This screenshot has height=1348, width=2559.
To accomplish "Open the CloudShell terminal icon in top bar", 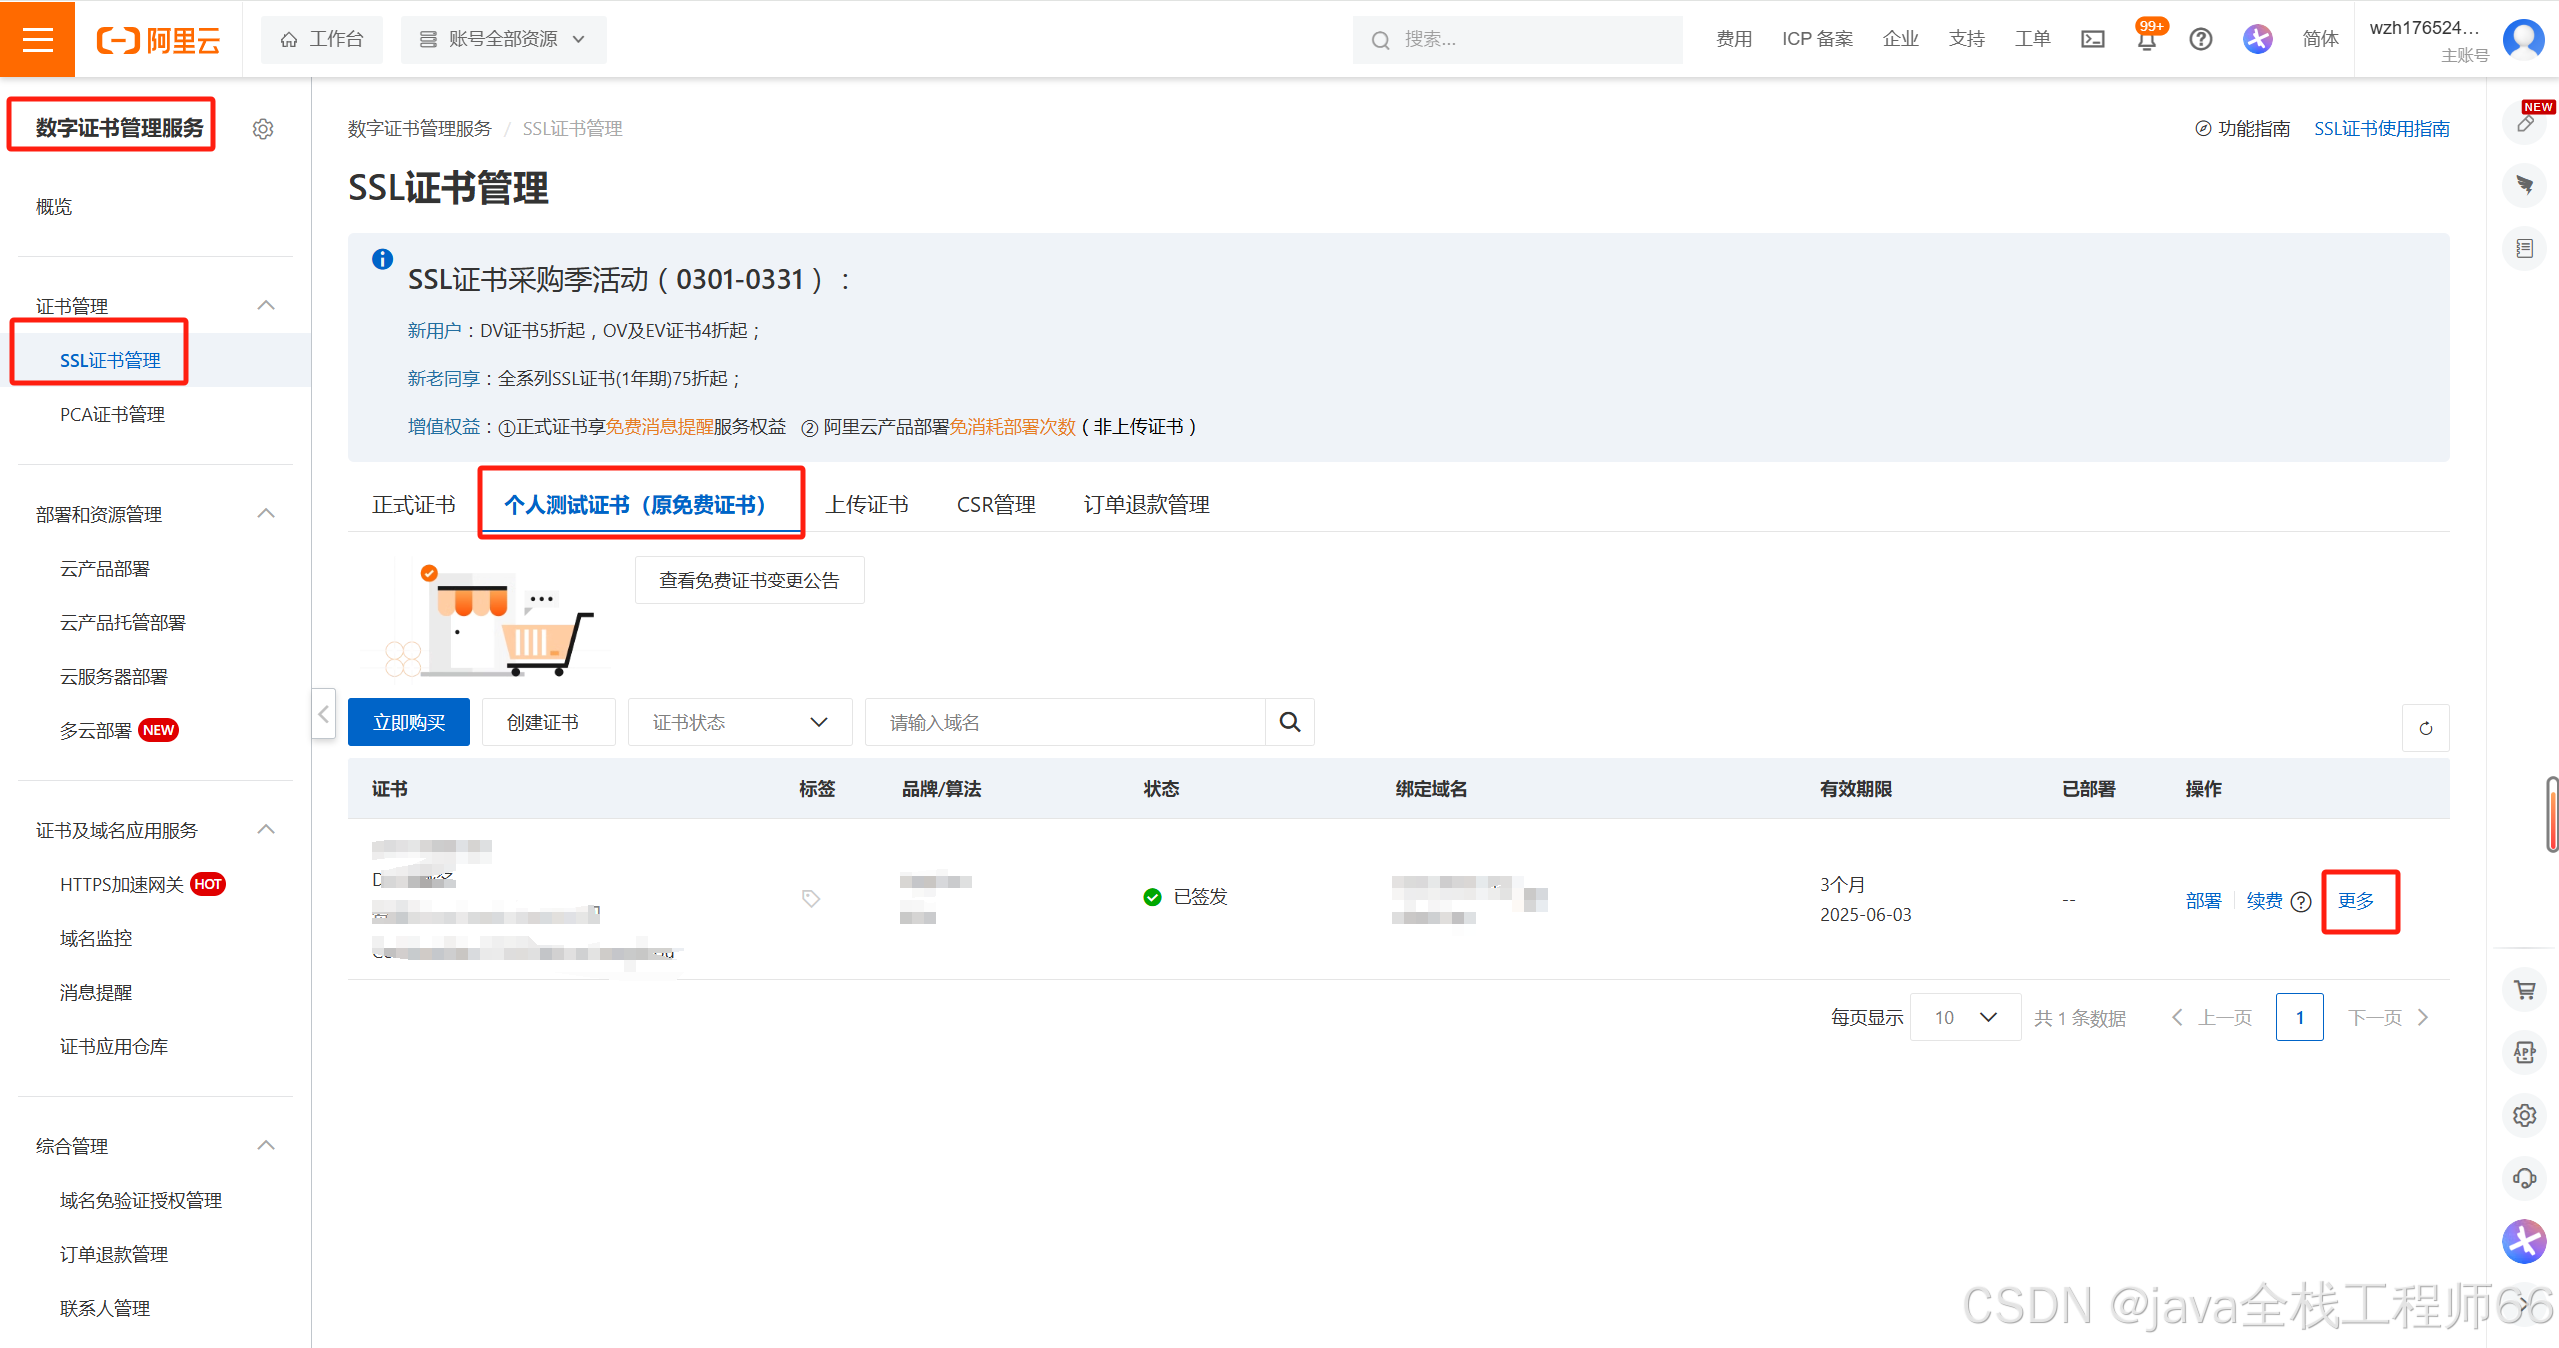I will 2092,39.
